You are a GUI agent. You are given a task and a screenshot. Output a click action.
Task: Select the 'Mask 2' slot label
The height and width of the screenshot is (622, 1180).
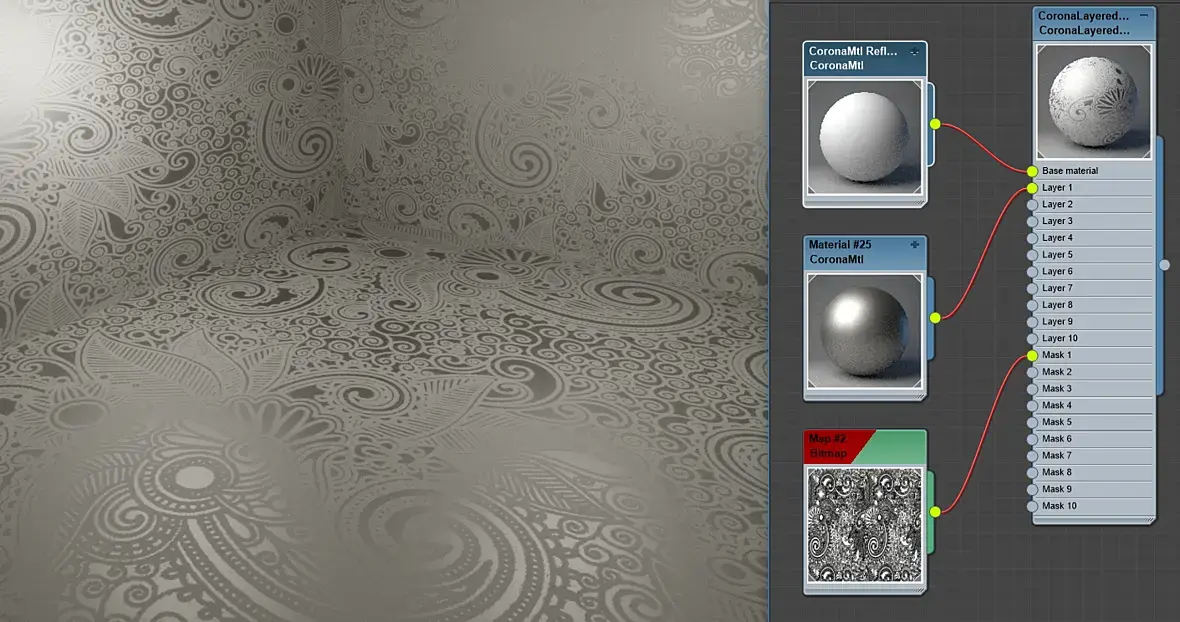coord(1057,372)
